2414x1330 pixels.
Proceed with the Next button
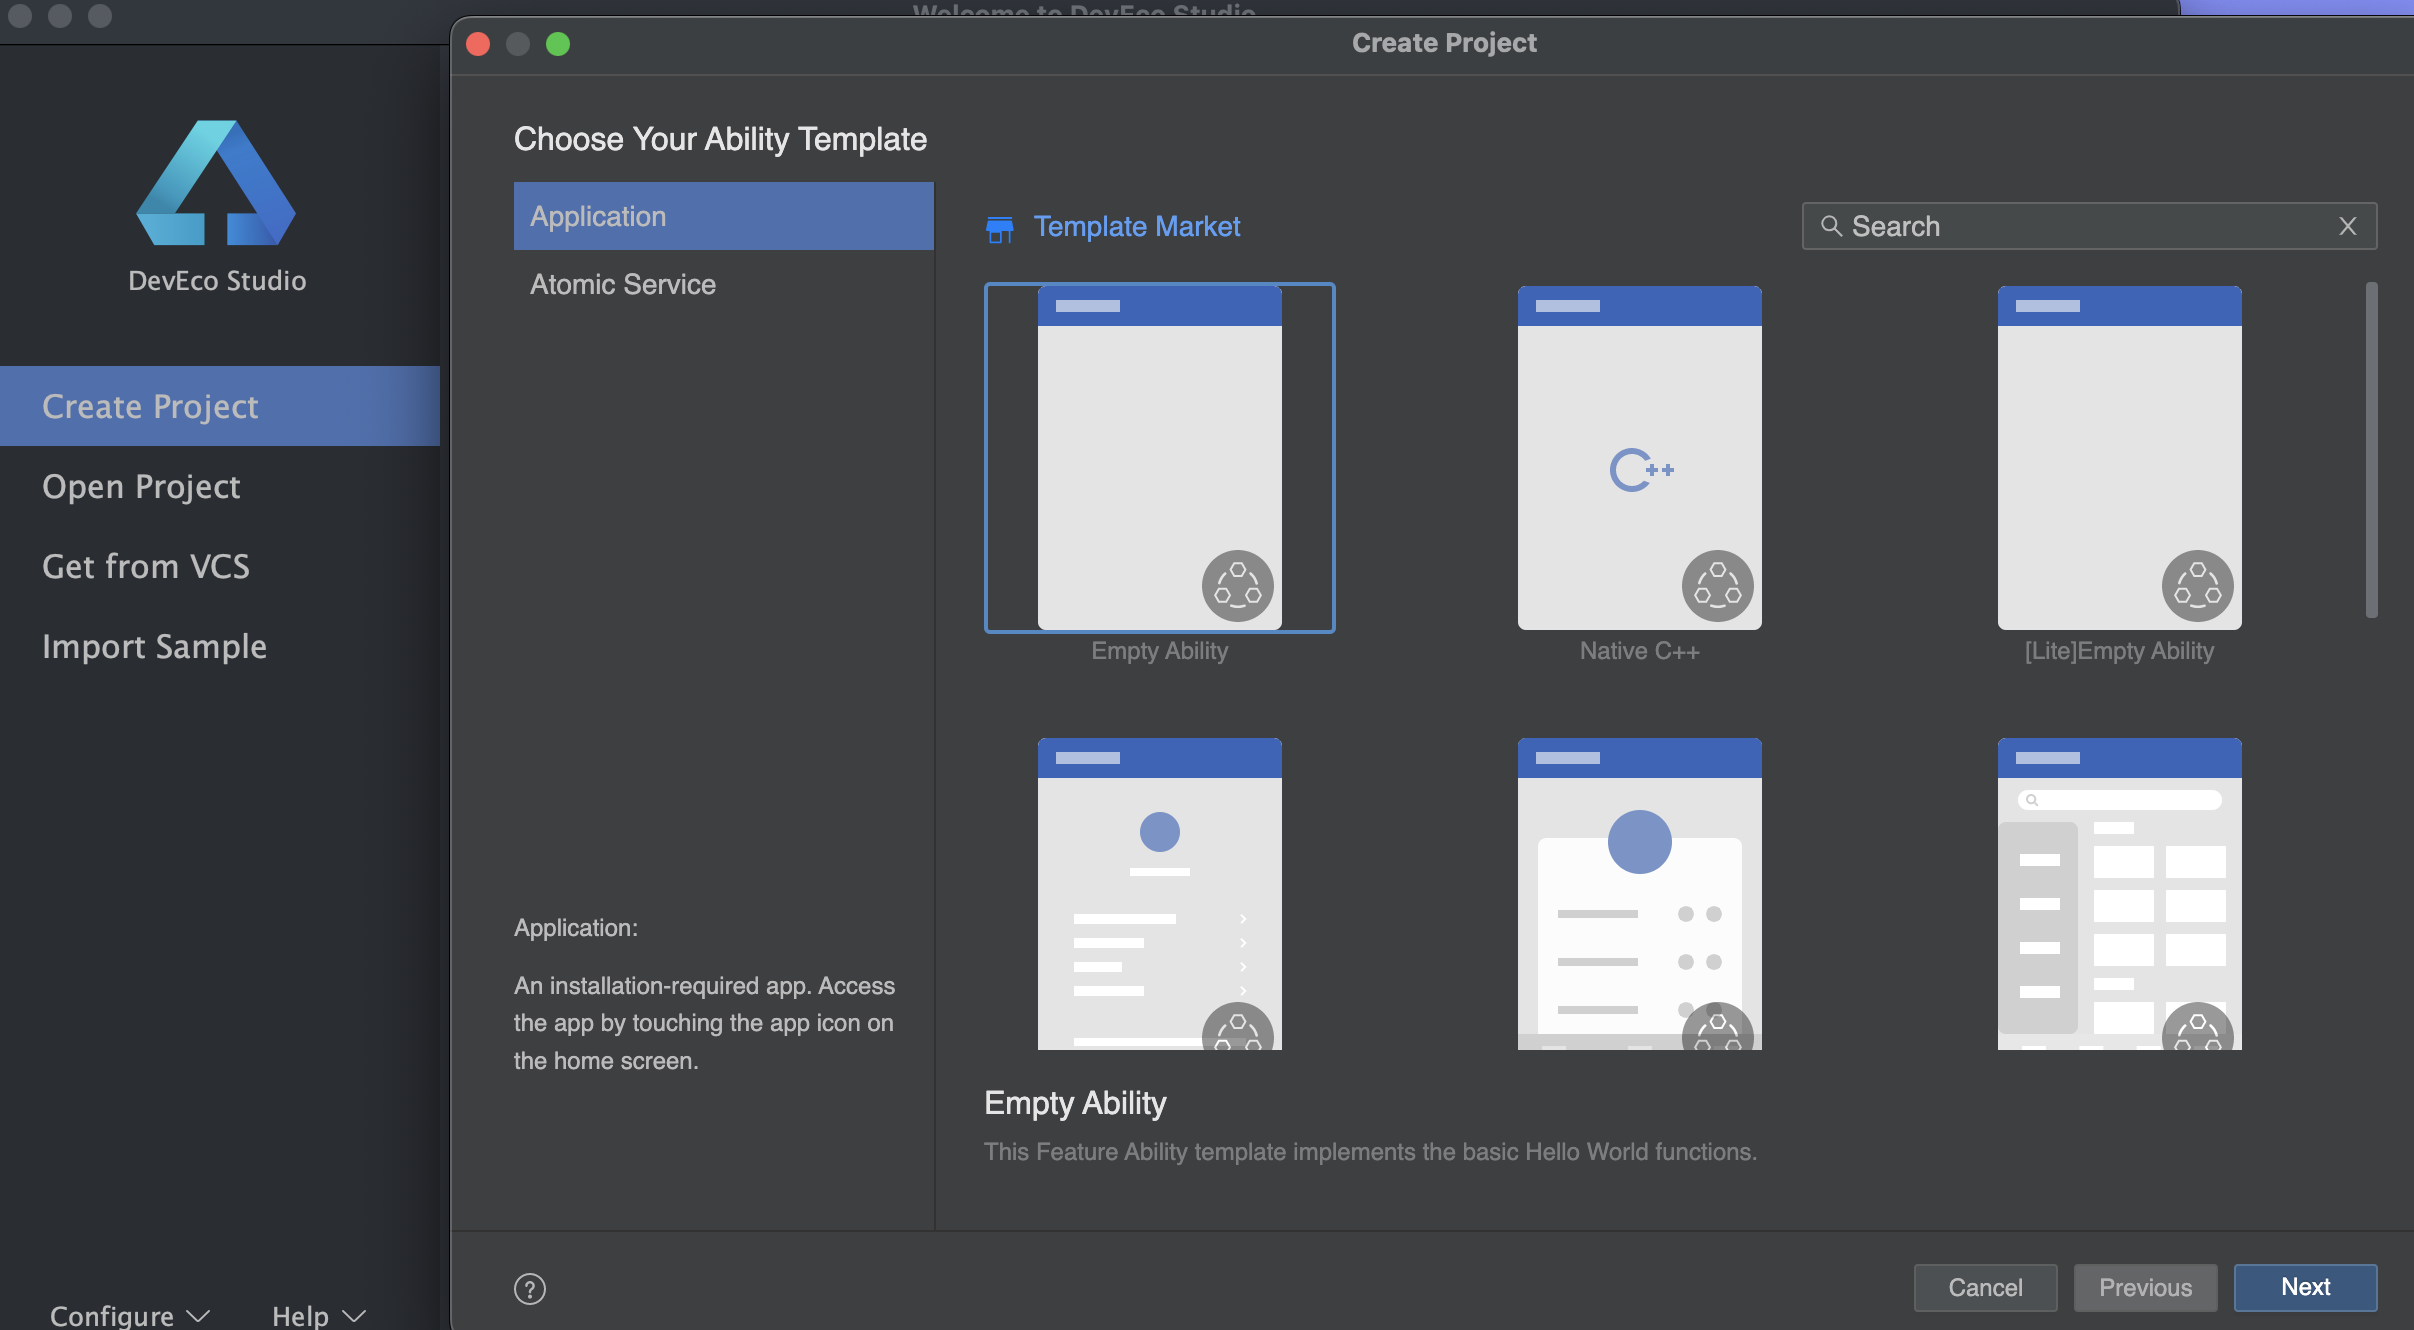coord(2305,1287)
